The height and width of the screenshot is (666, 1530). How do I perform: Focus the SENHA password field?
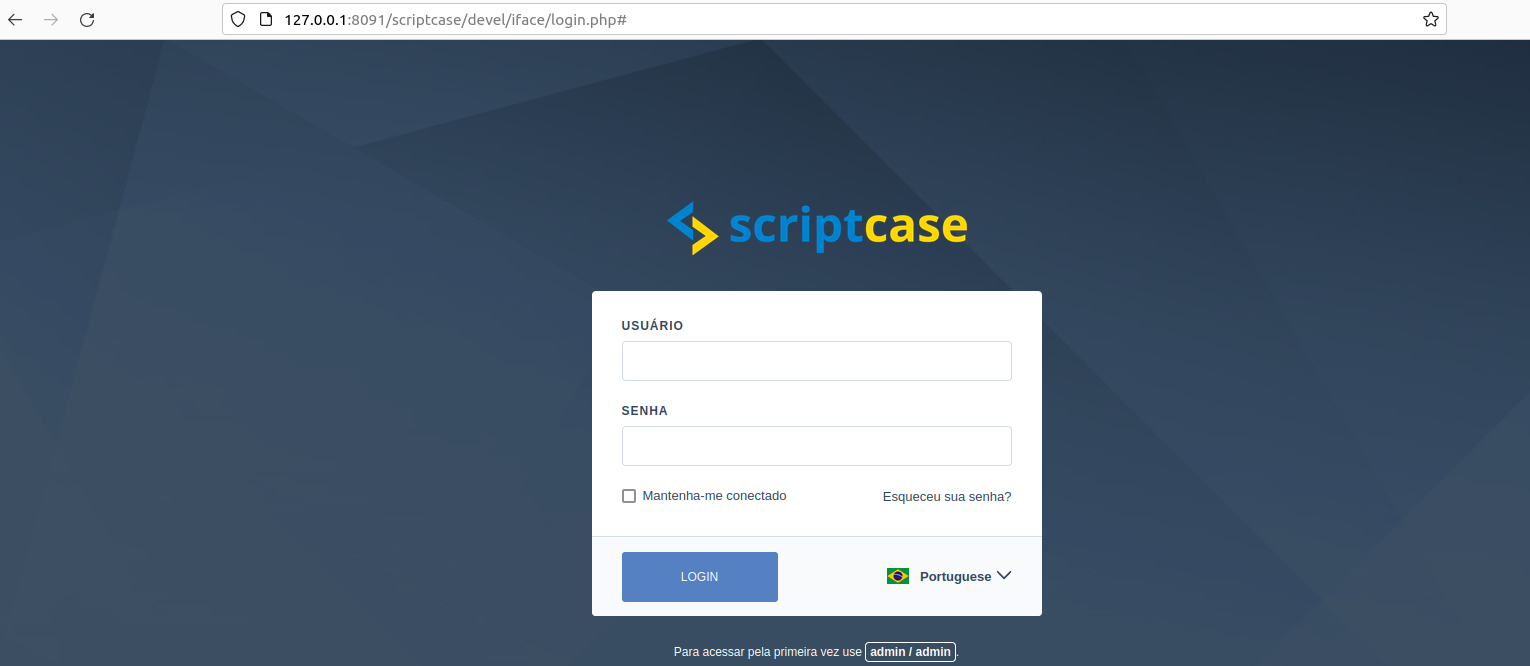(817, 446)
